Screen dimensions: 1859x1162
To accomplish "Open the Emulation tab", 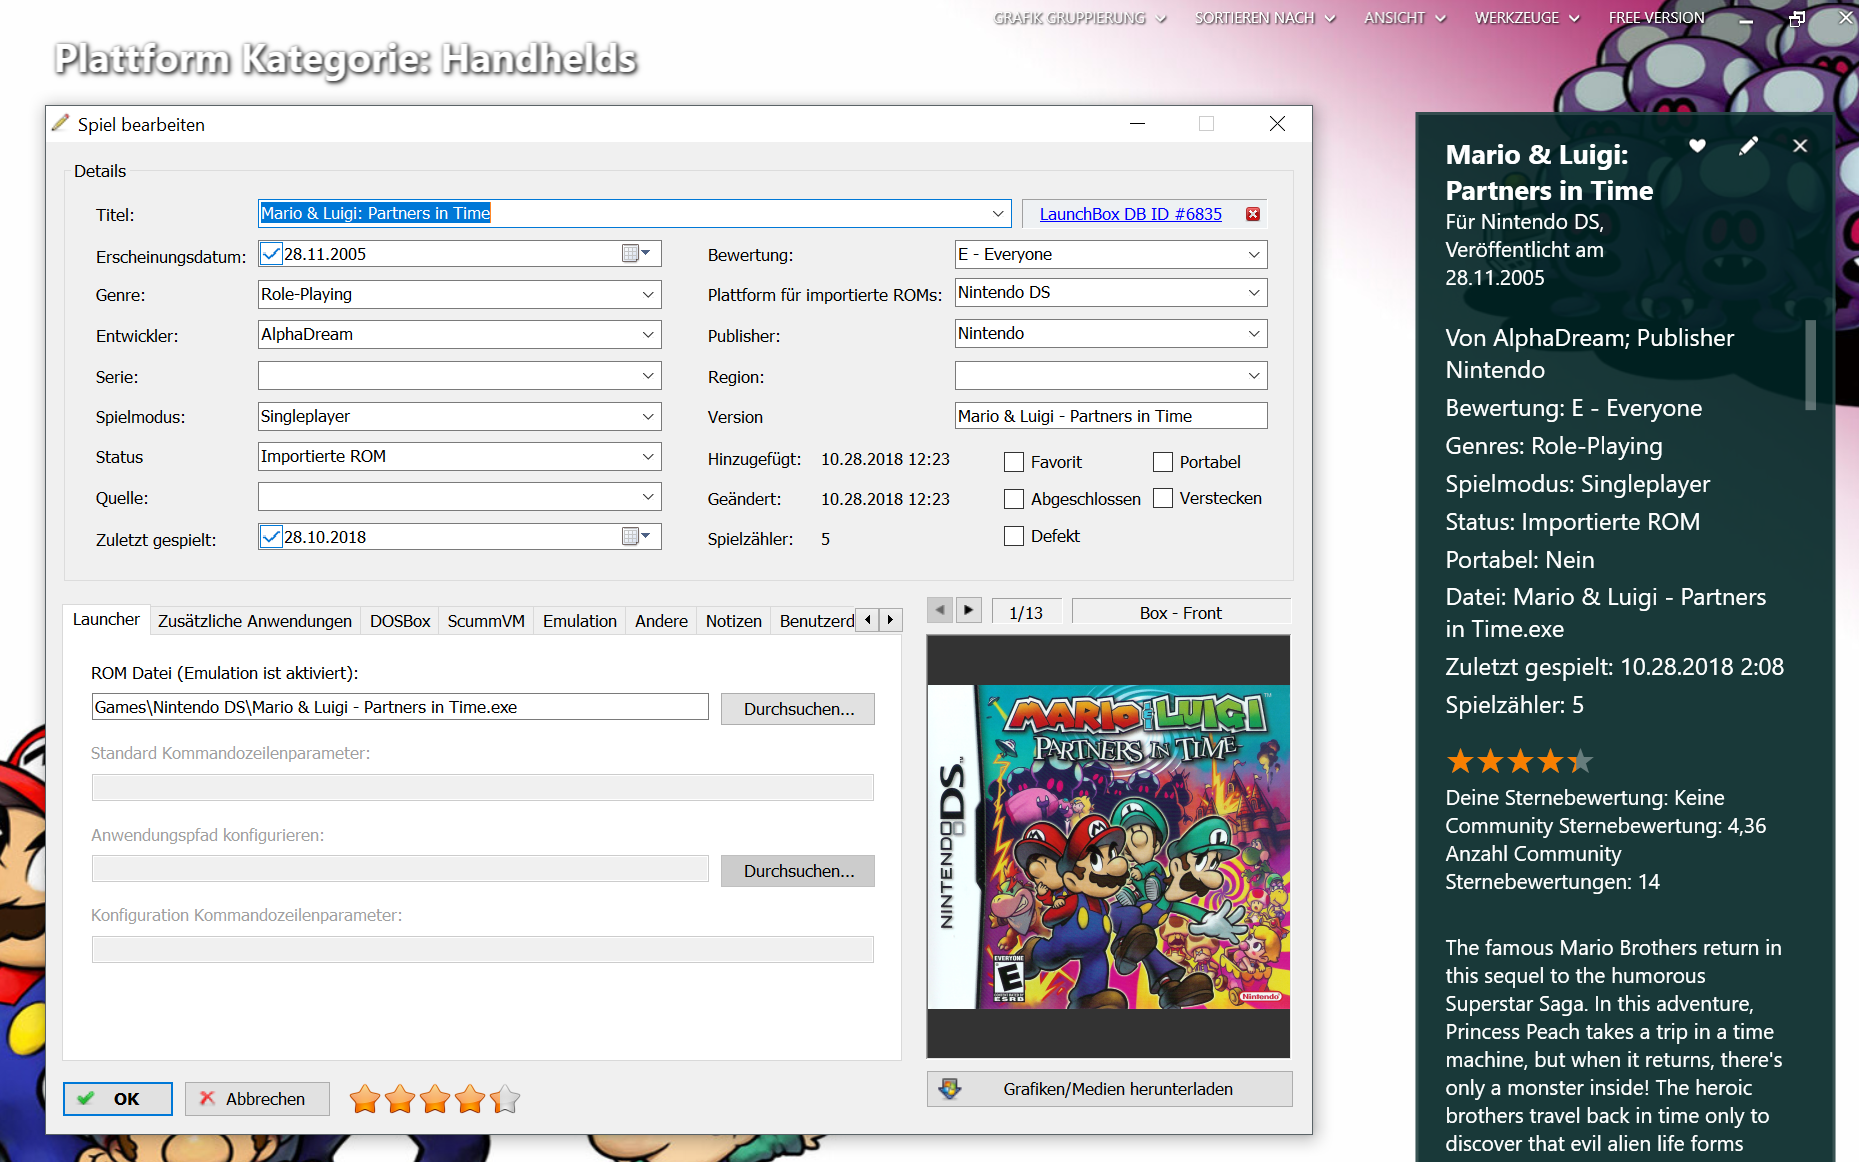I will point(580,621).
